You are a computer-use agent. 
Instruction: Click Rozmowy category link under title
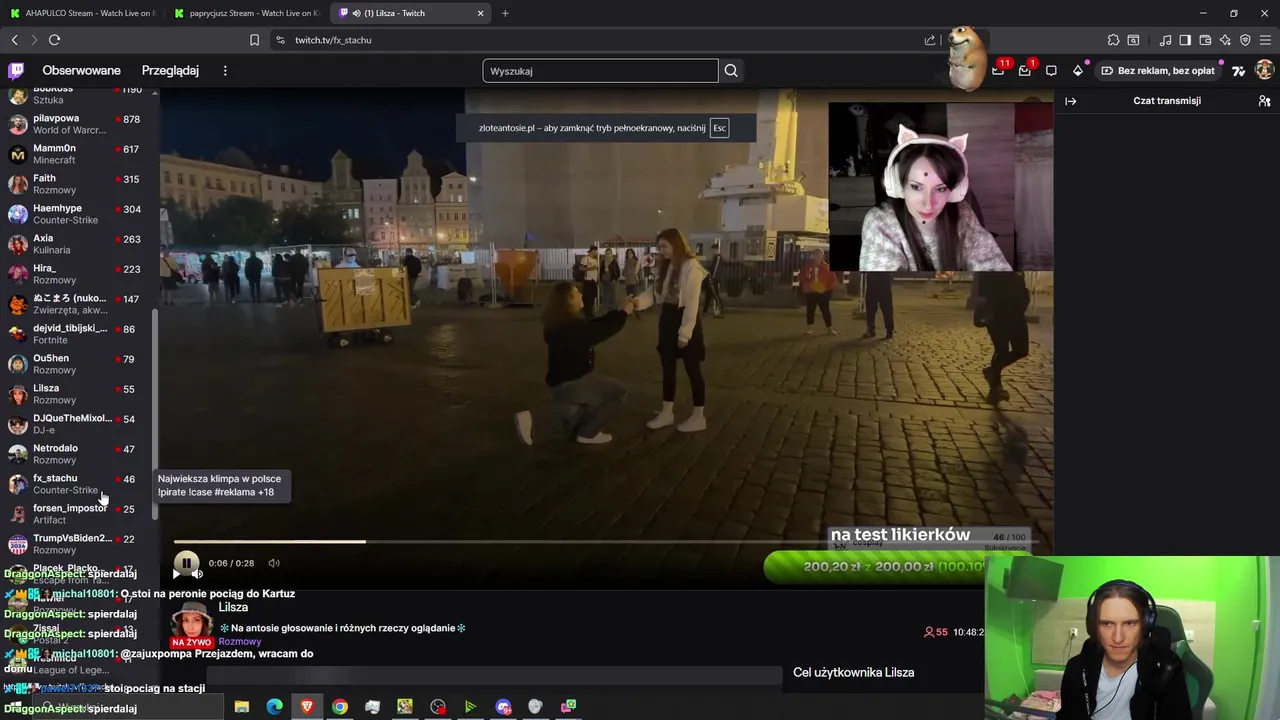[240, 642]
